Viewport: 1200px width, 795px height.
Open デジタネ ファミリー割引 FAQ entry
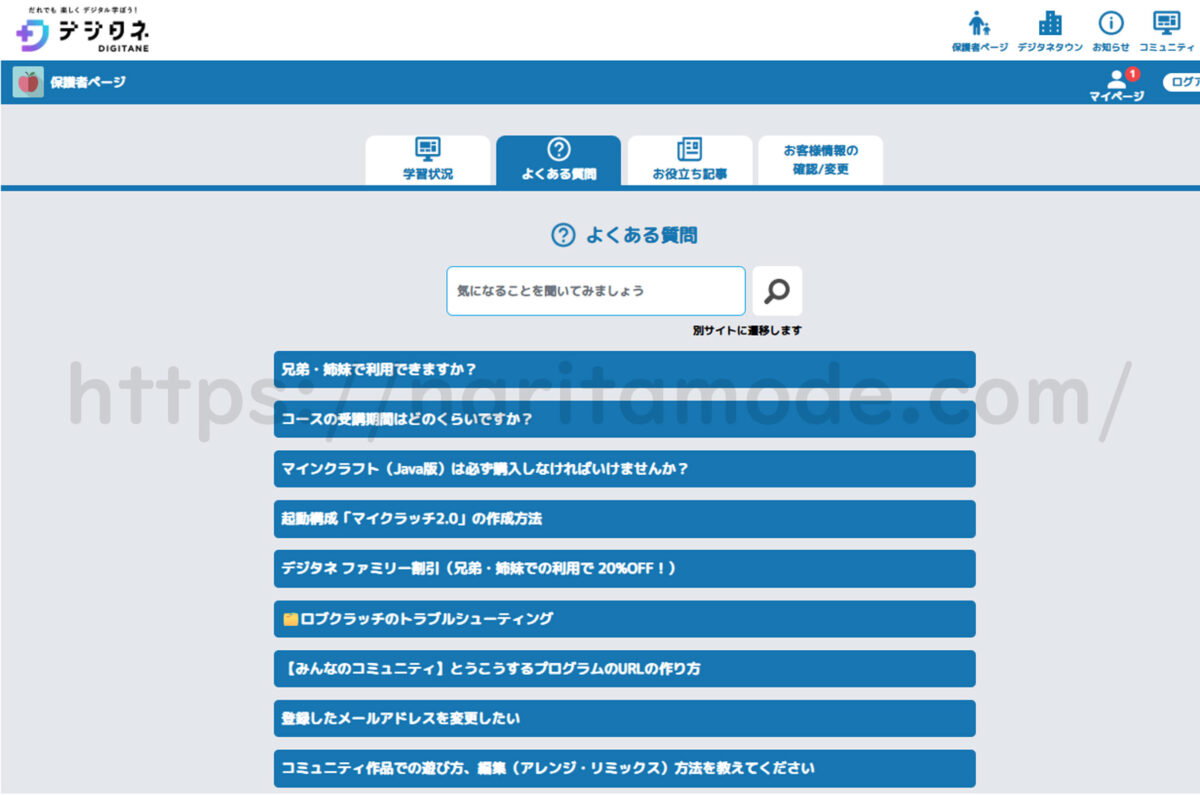[x=624, y=568]
